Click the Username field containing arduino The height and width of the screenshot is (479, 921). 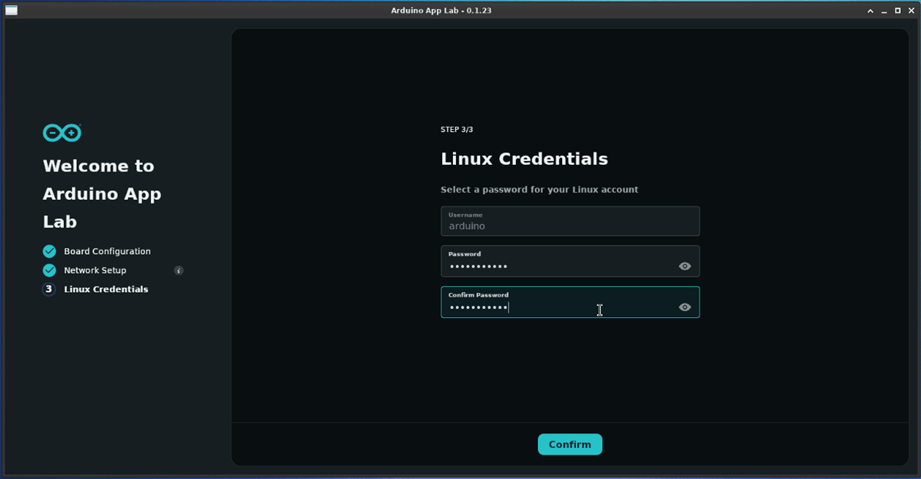[x=569, y=221]
